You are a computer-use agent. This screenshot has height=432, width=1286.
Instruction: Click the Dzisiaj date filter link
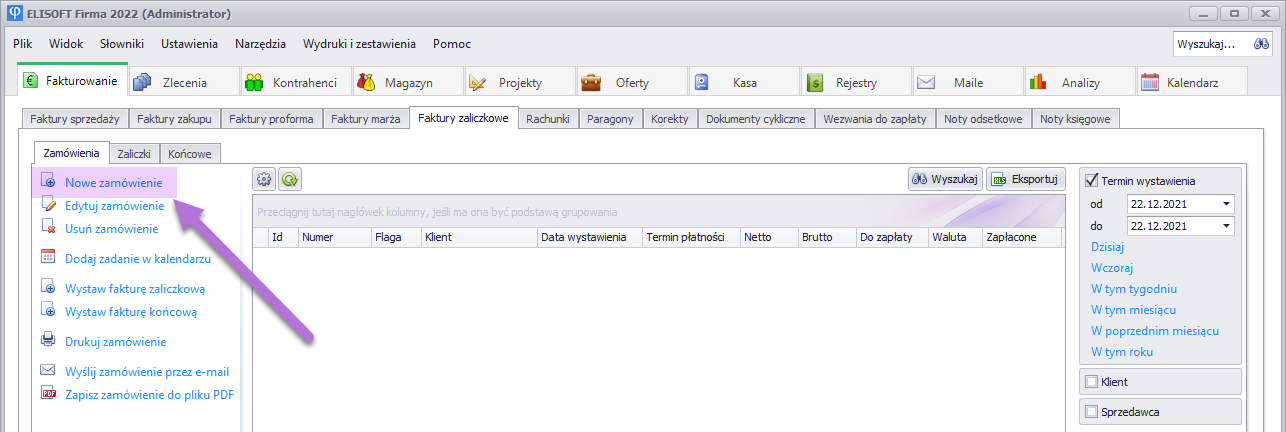[x=1108, y=247]
